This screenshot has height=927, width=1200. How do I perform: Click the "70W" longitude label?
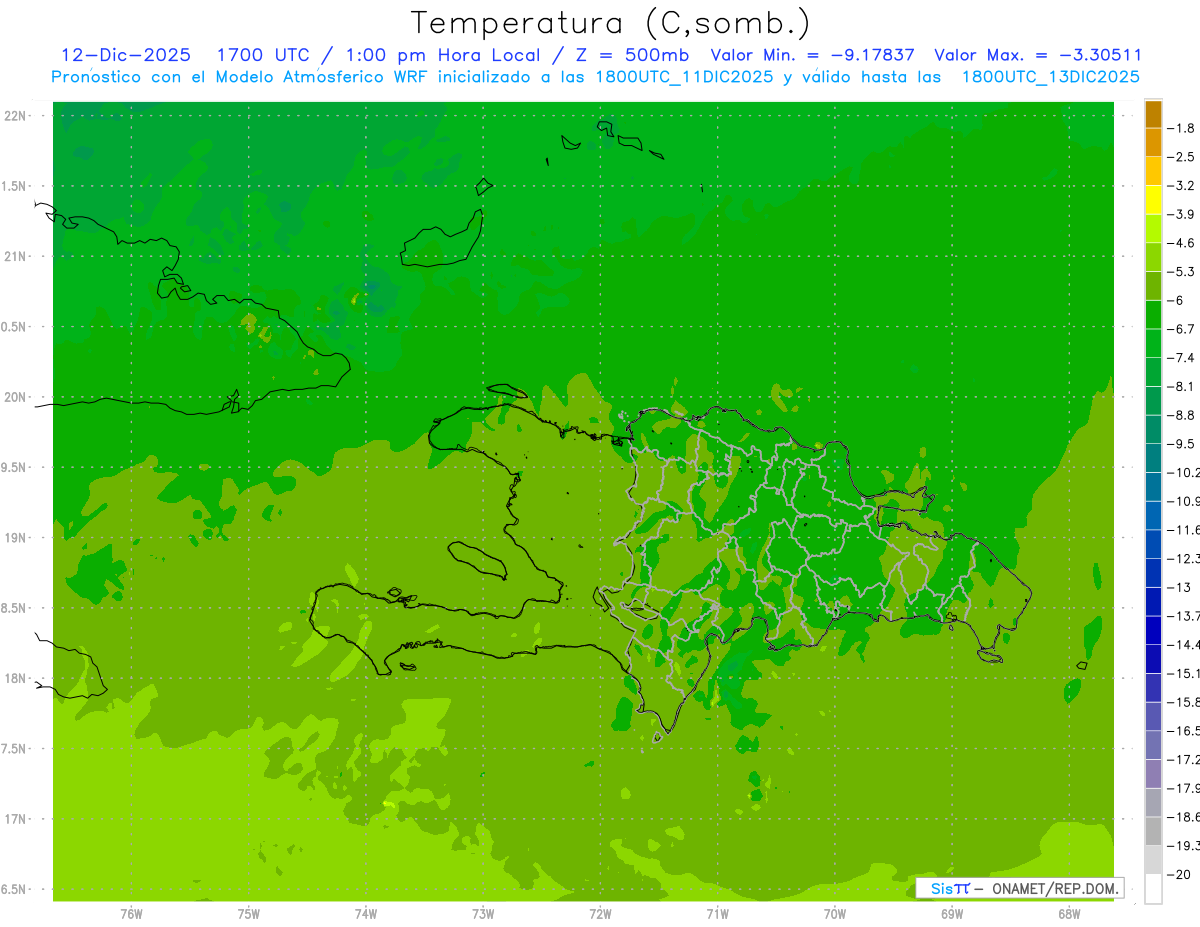pos(835,913)
